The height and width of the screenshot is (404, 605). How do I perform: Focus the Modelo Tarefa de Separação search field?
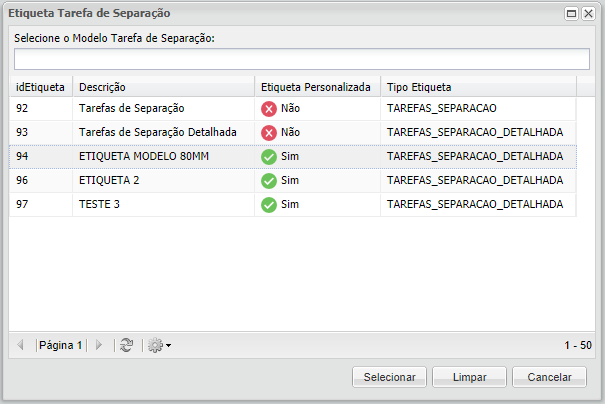pyautogui.click(x=302, y=60)
